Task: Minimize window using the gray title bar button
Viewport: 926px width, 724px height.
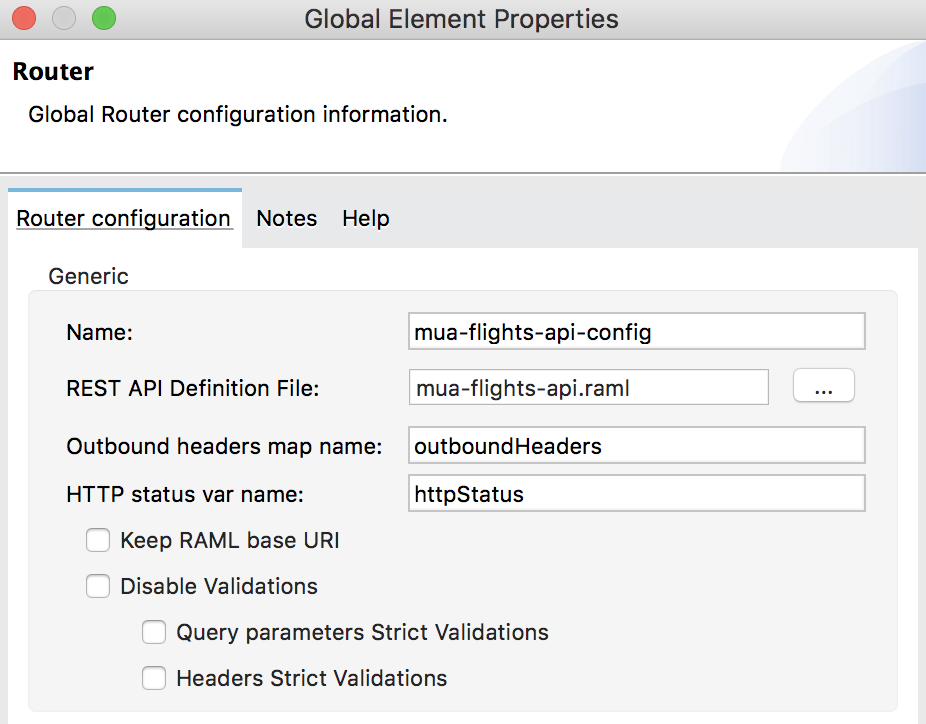Action: point(64,18)
